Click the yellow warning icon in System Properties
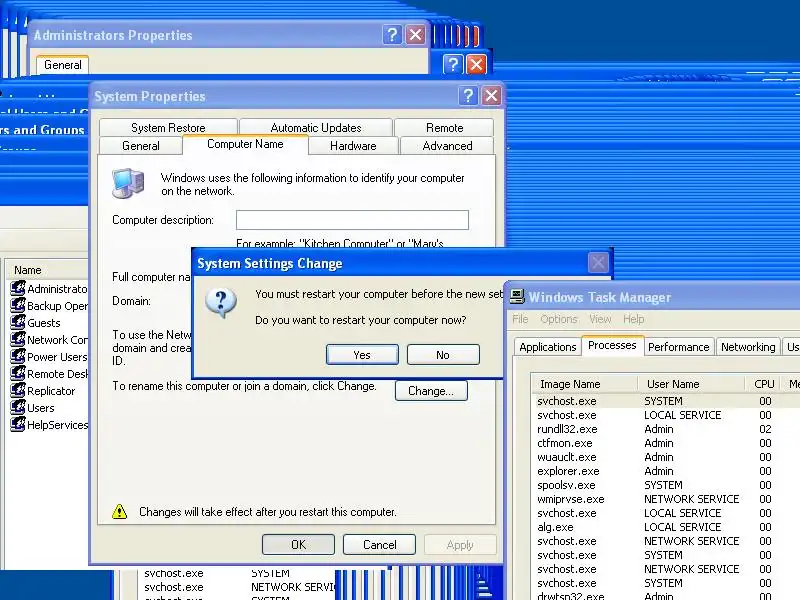The width and height of the screenshot is (800, 600). (119, 511)
